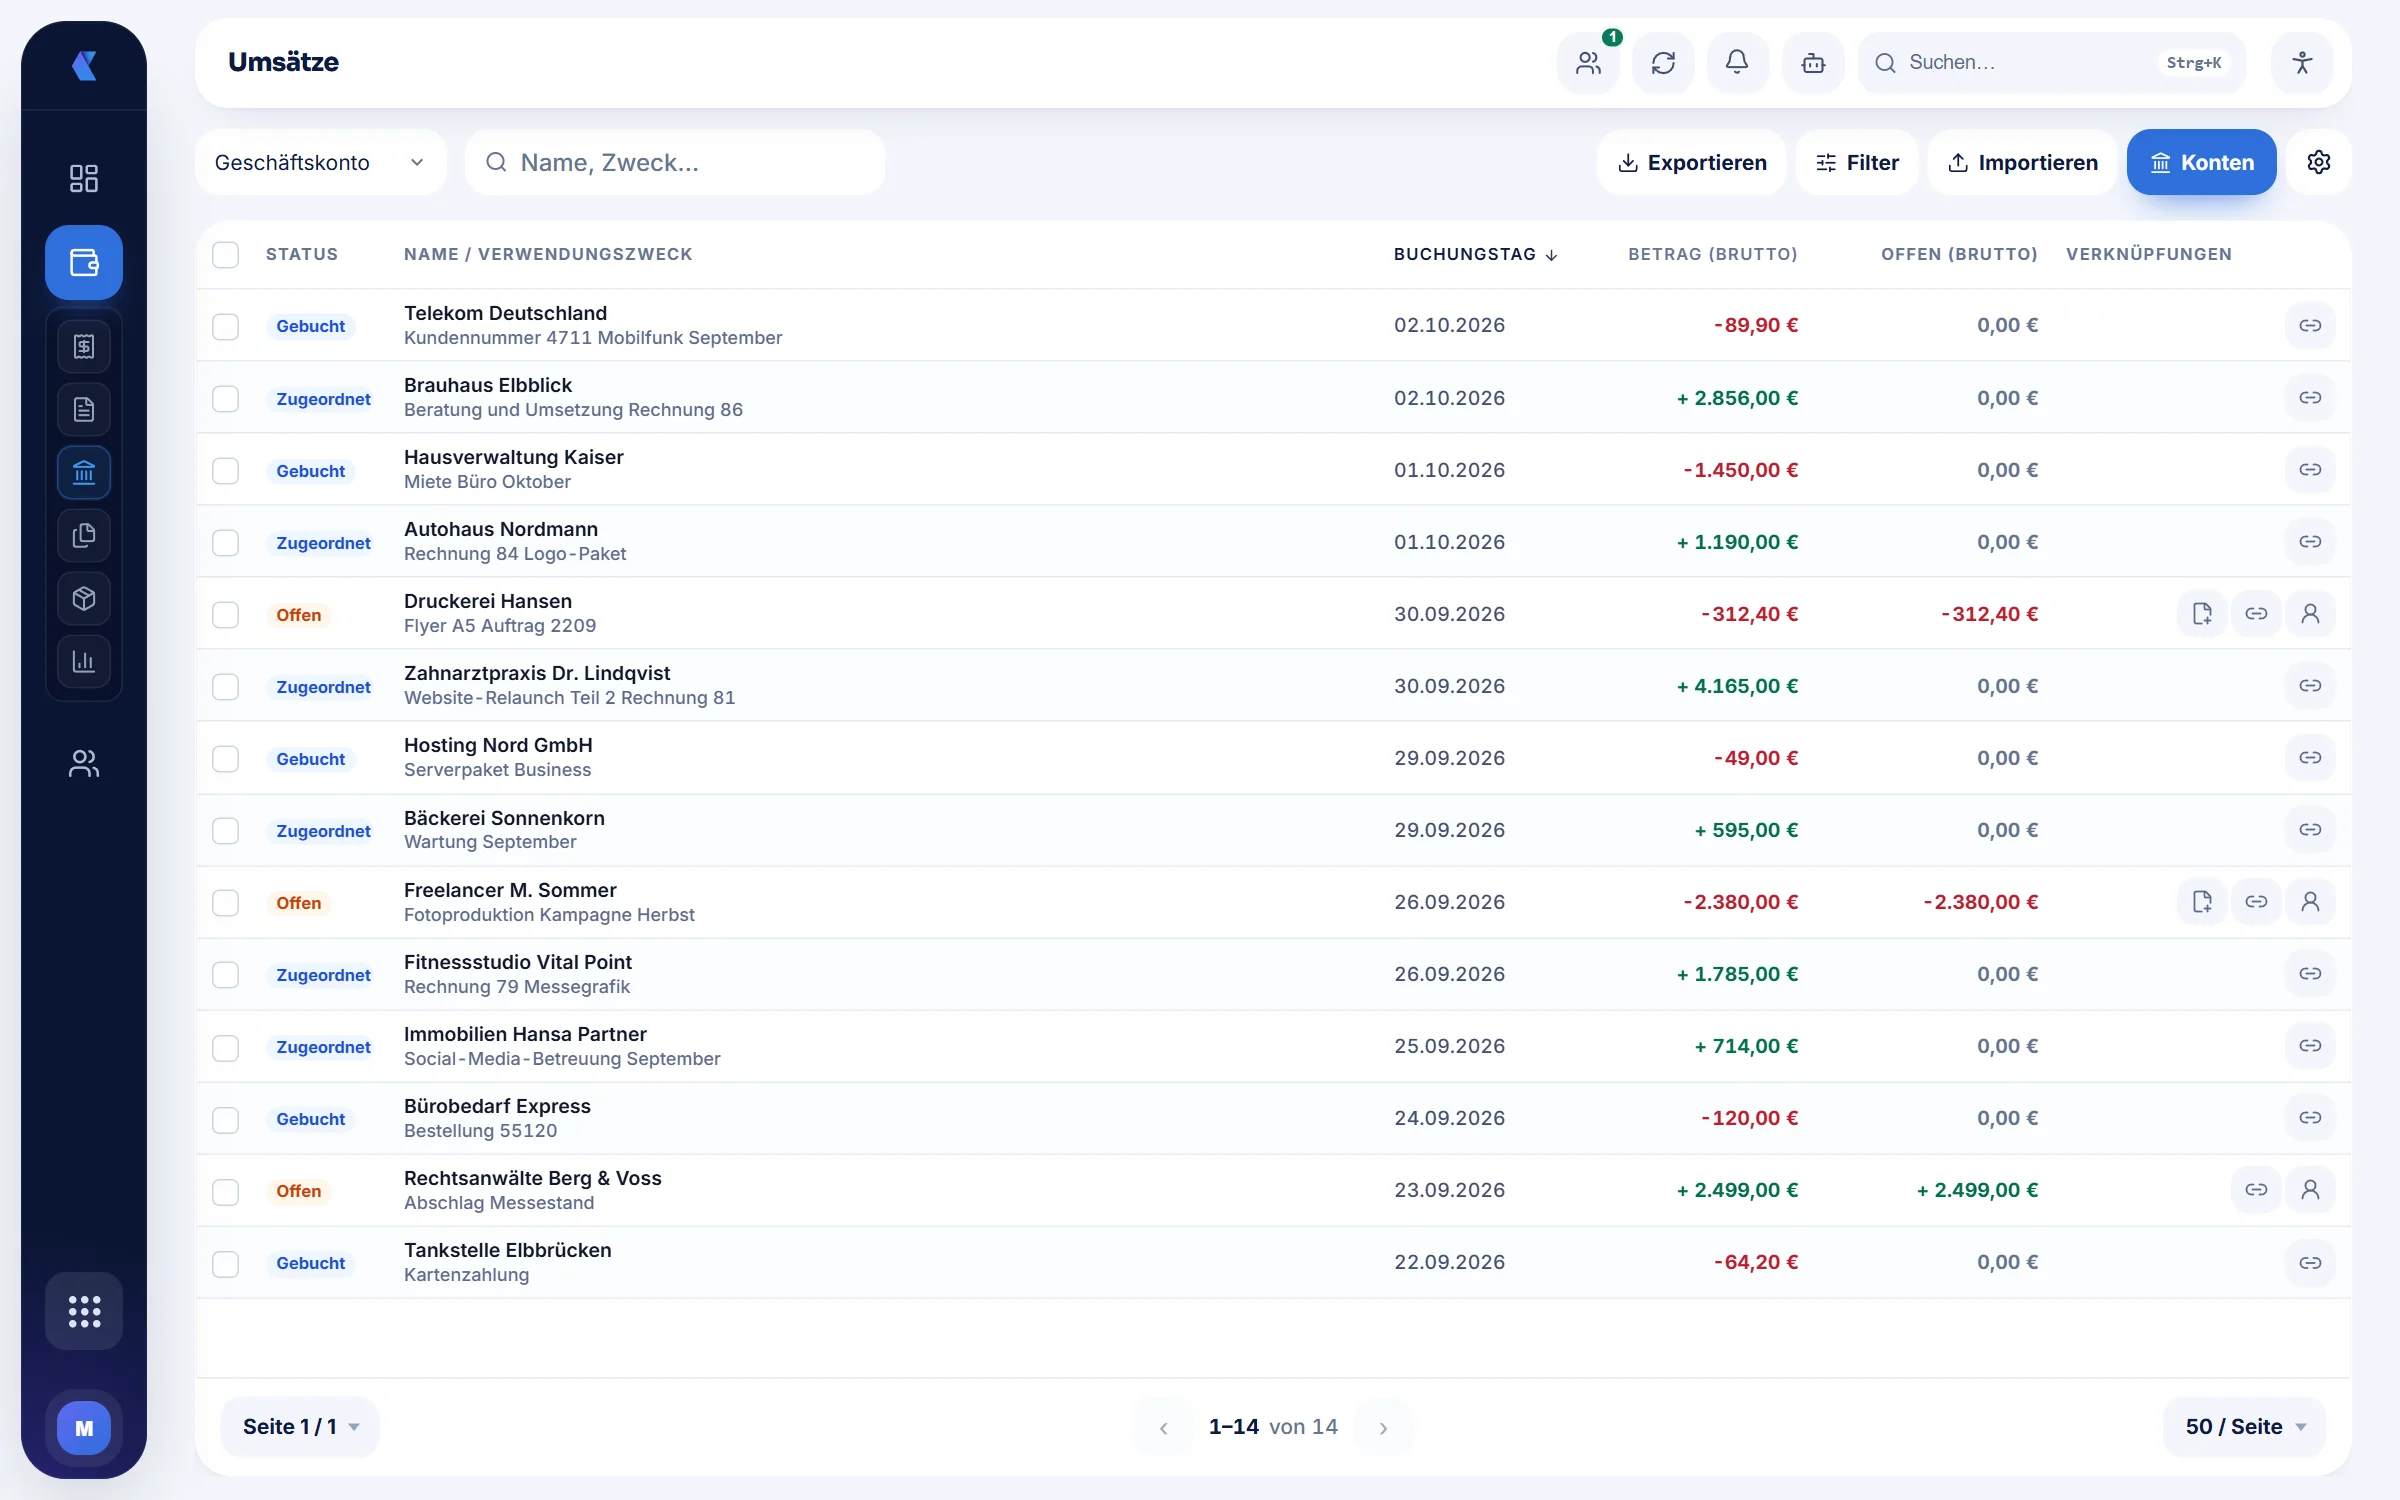
Task: Open table settings gear icon
Action: (2319, 162)
